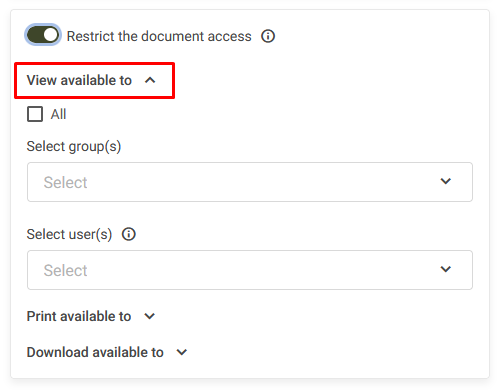This screenshot has height=390, width=499.
Task: Click info icon next to Select user(s)
Action: point(129,234)
